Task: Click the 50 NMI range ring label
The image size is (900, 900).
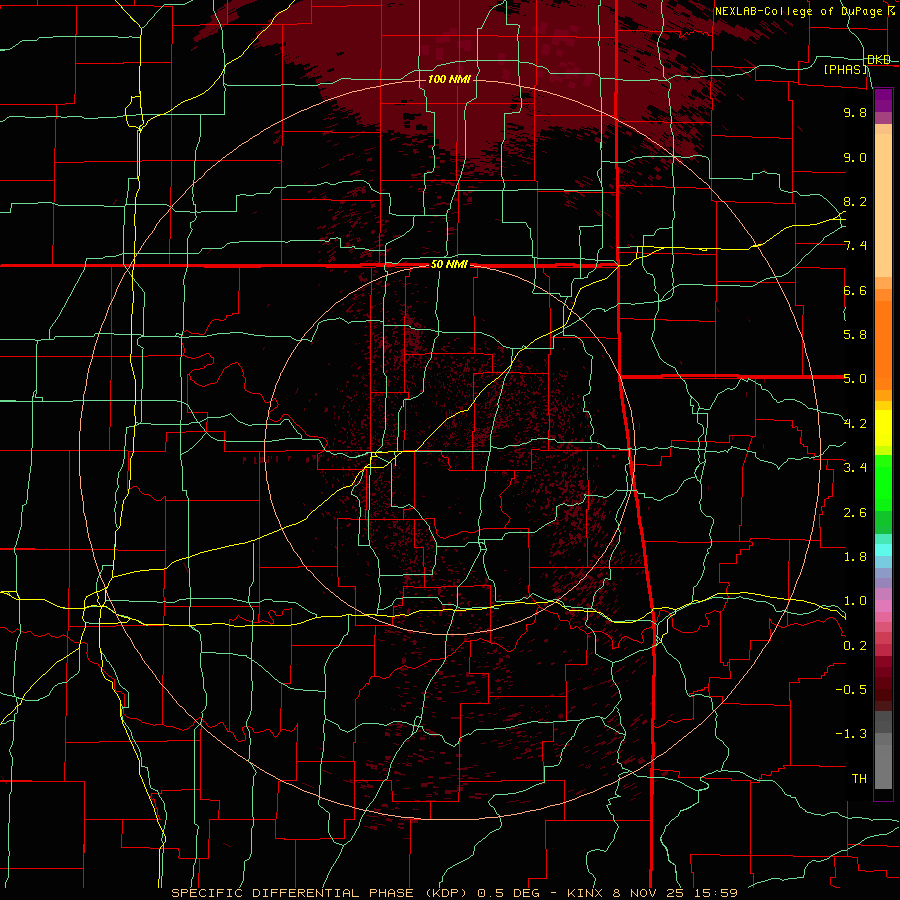Action: (449, 265)
